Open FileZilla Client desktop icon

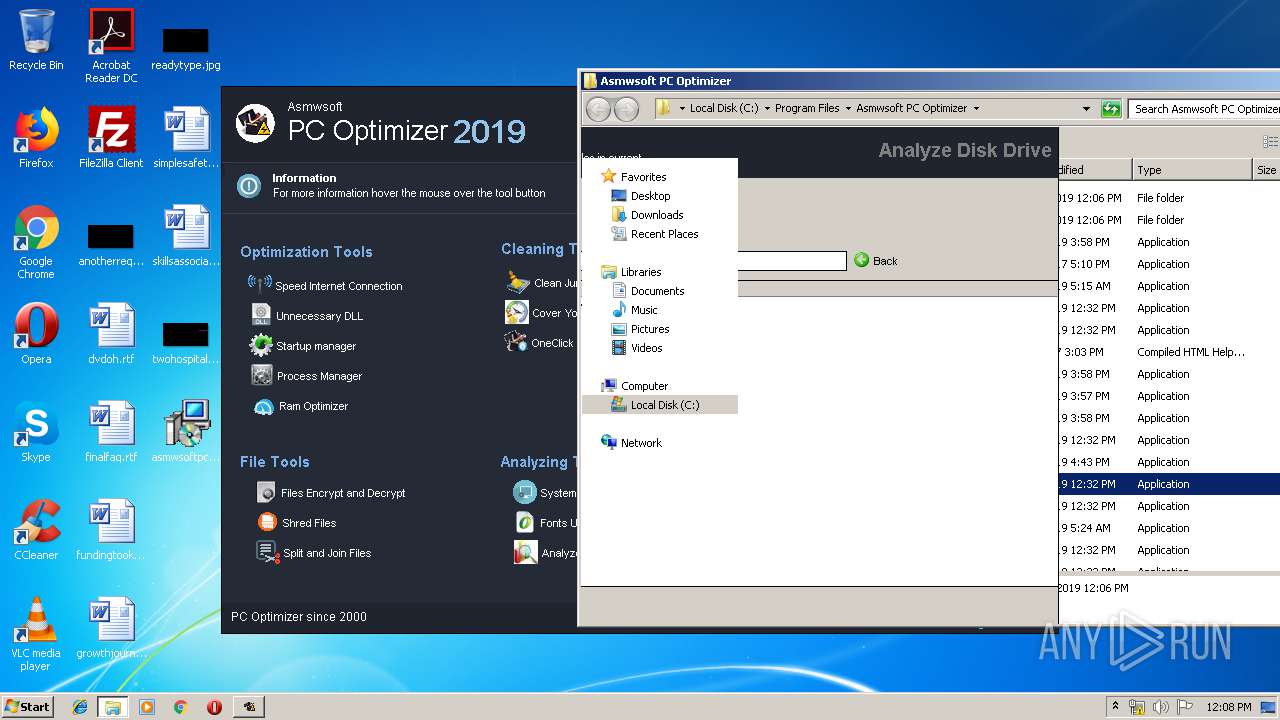pos(111,137)
